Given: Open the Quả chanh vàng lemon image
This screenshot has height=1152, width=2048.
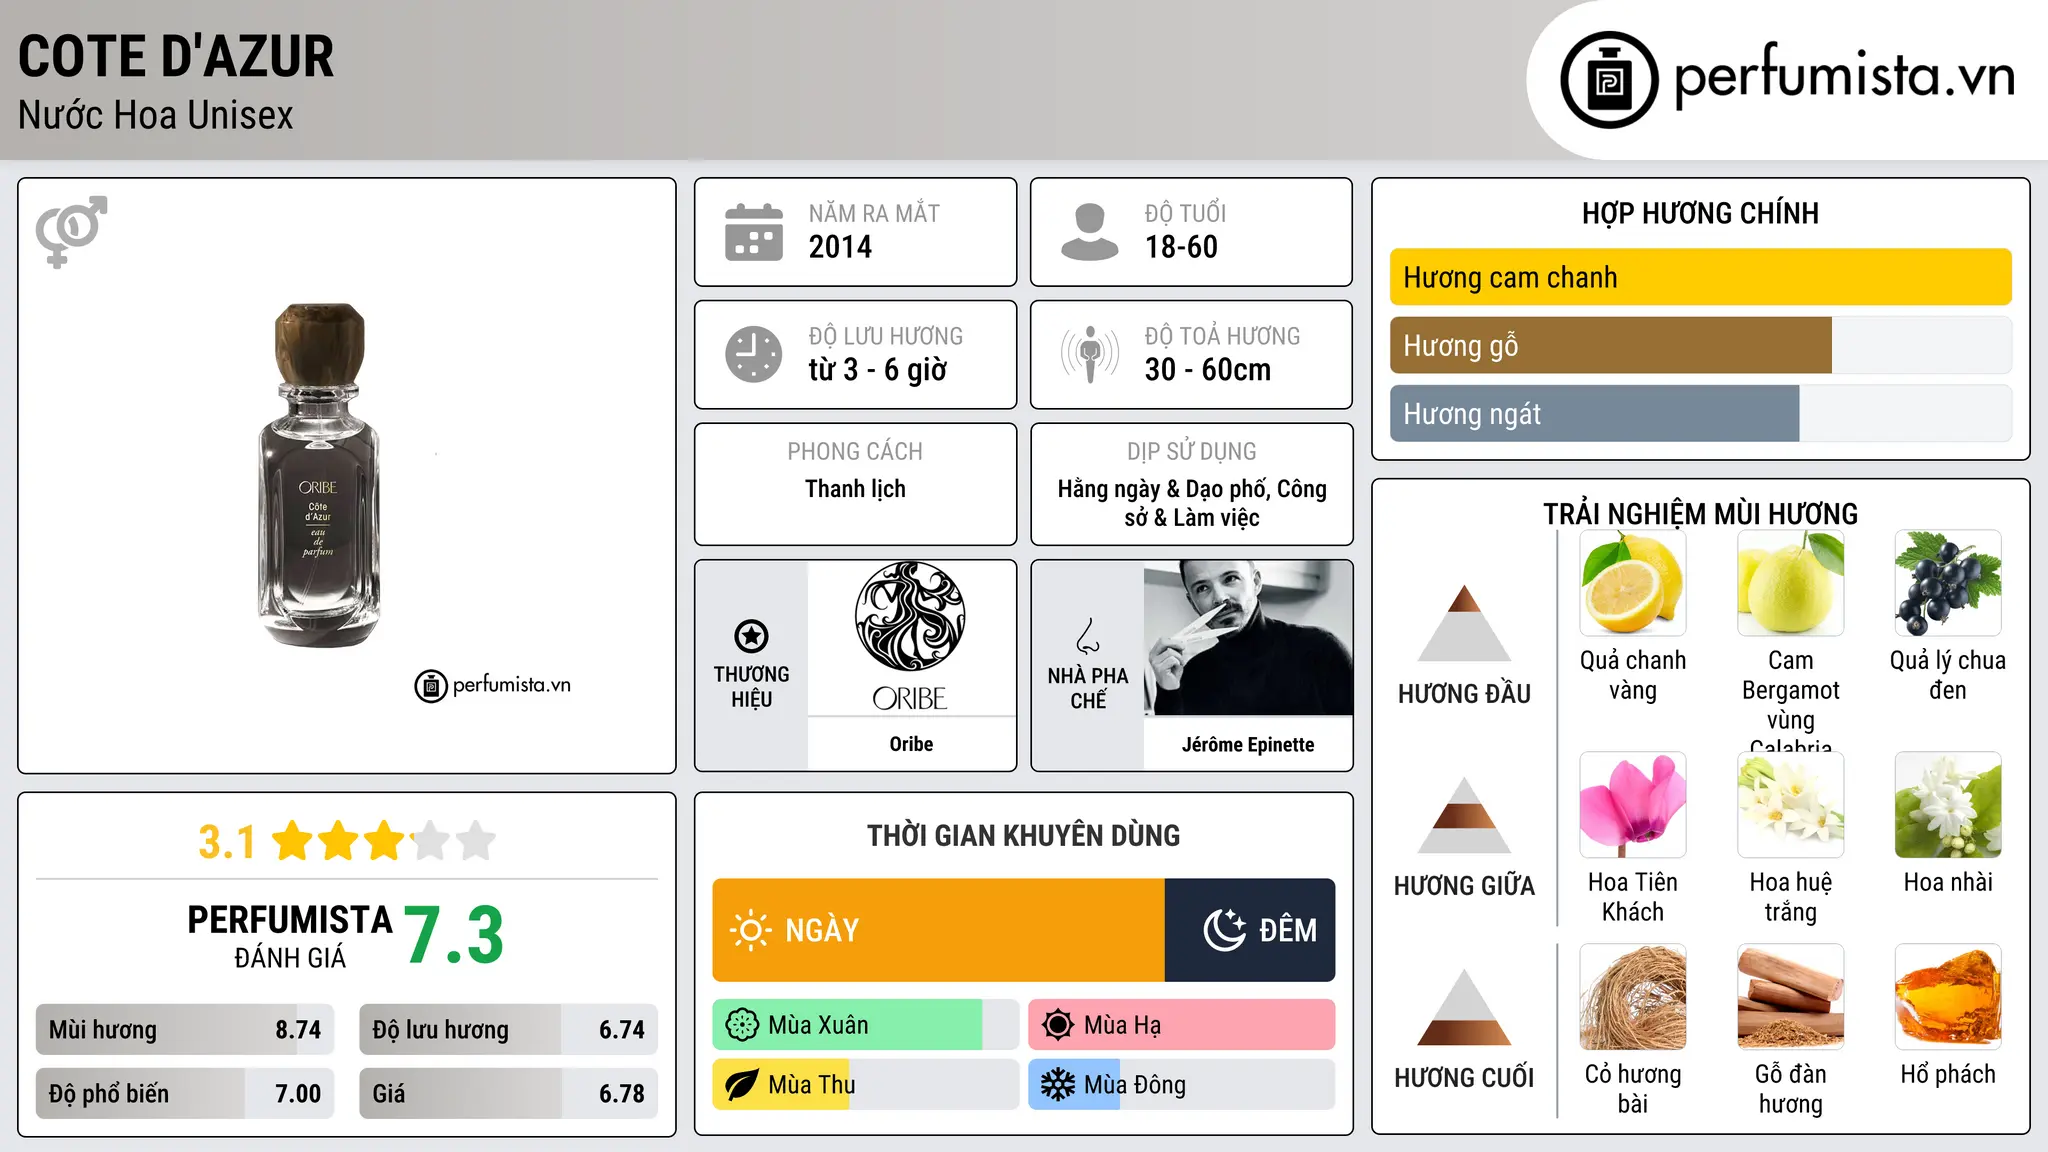Looking at the screenshot, I should point(1633,583).
